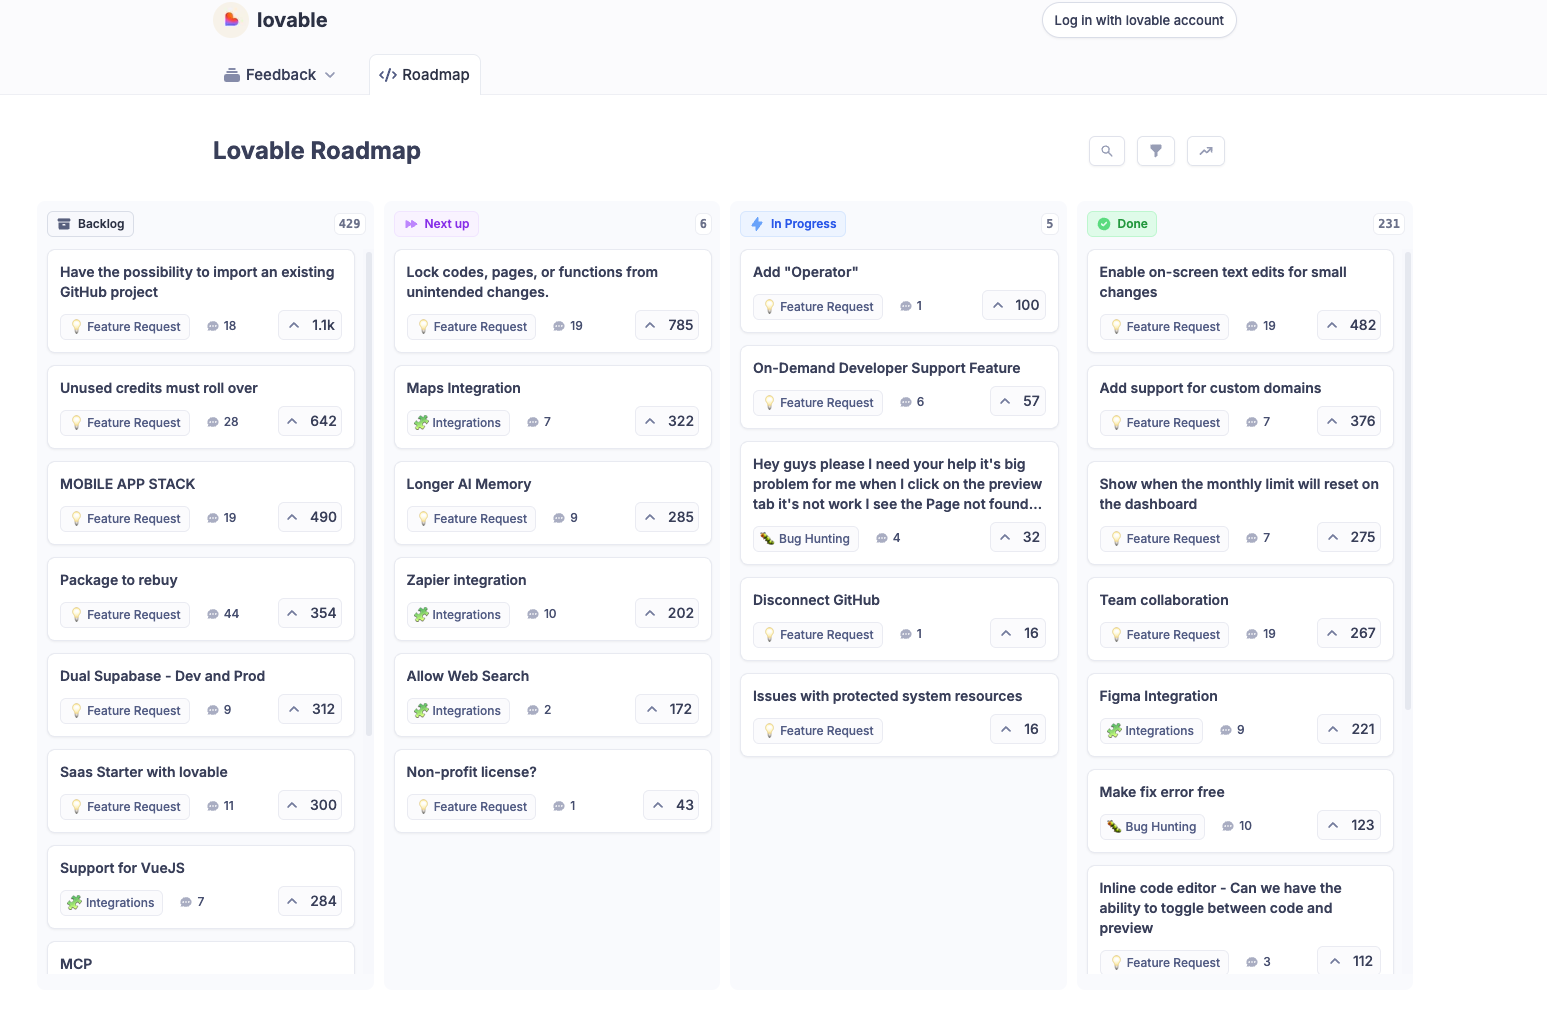Open Feature Request tag on 'MOBILE APP STACK'
The height and width of the screenshot is (1023, 1547).
point(125,519)
